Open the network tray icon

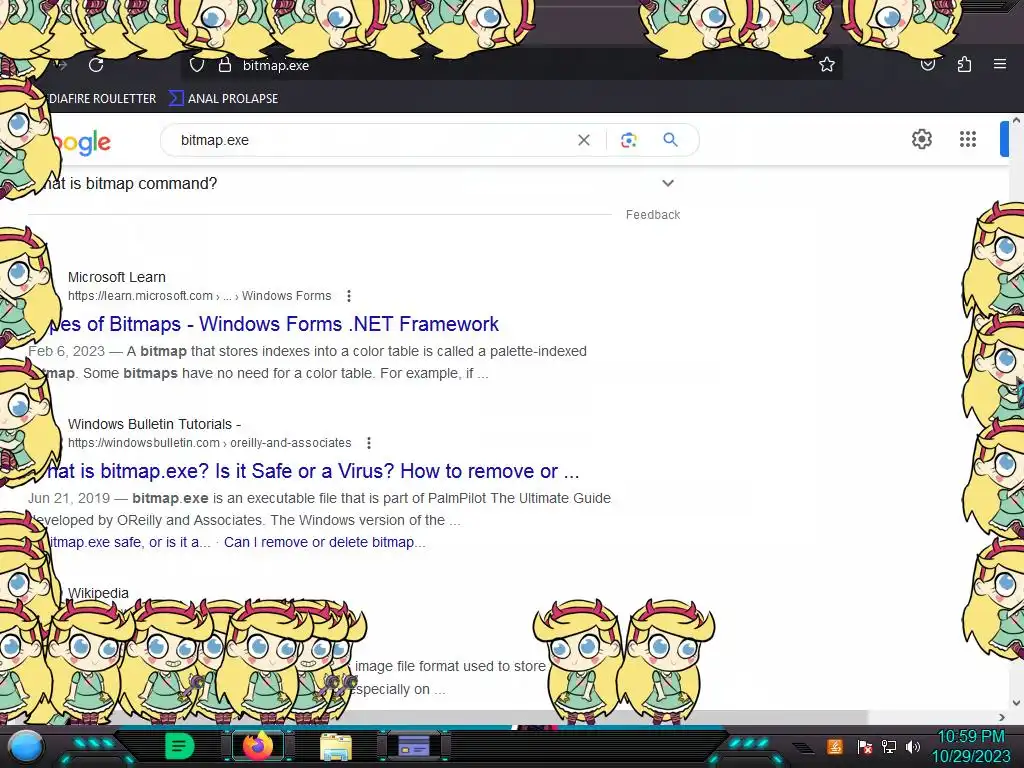889,746
